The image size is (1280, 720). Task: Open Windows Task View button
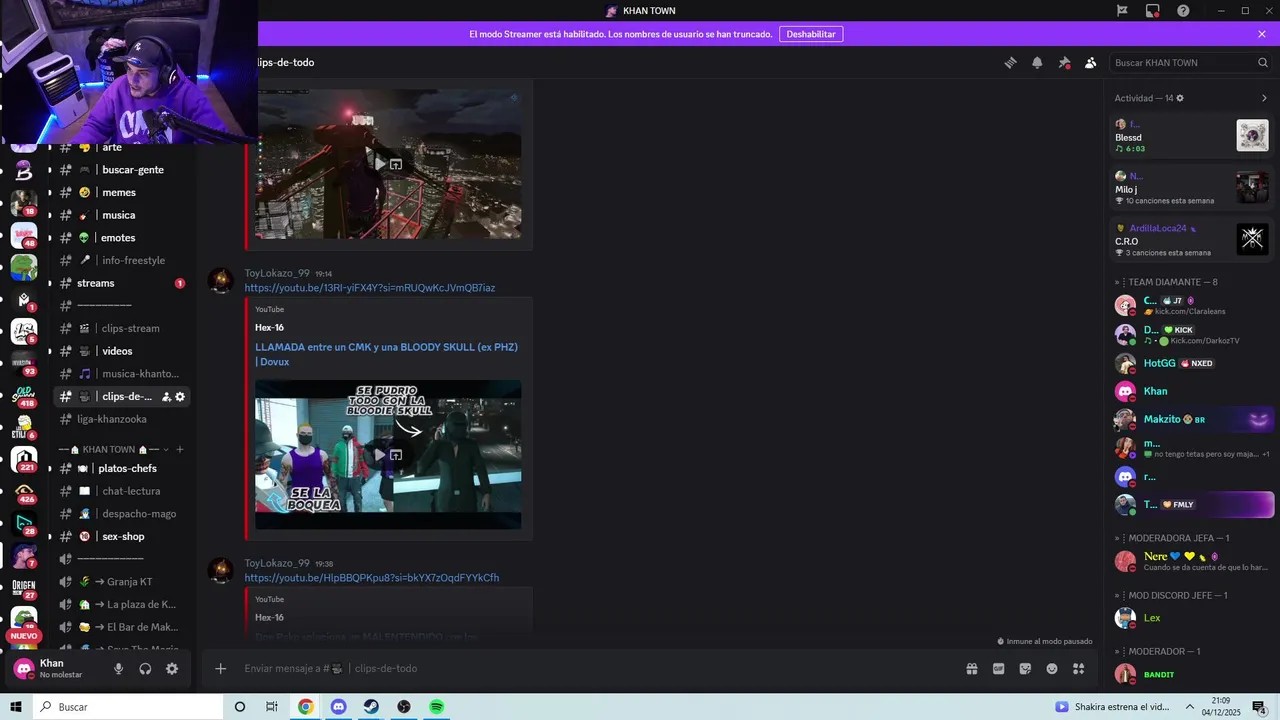pyautogui.click(x=272, y=707)
